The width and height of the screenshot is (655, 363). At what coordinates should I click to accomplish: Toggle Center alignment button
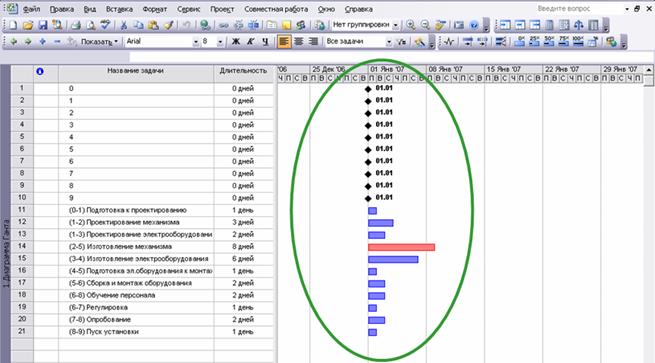pos(298,41)
